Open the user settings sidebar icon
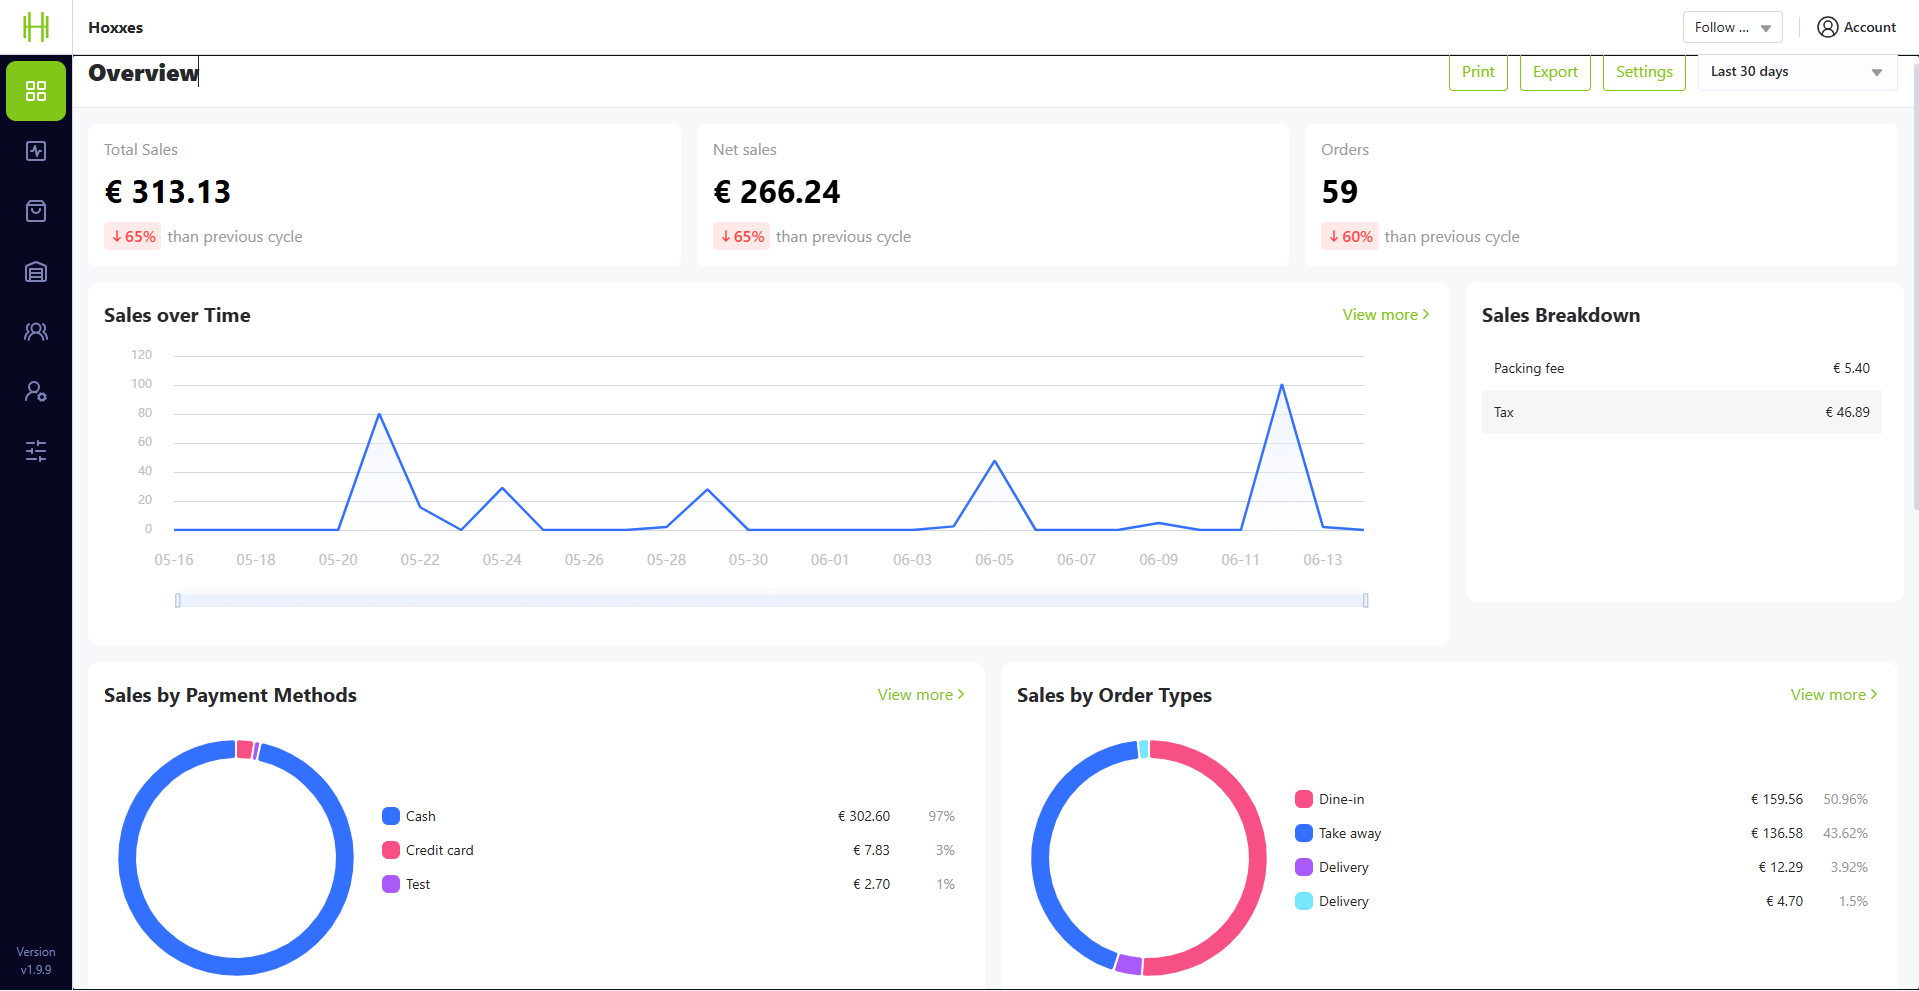1919x991 pixels. click(36, 391)
